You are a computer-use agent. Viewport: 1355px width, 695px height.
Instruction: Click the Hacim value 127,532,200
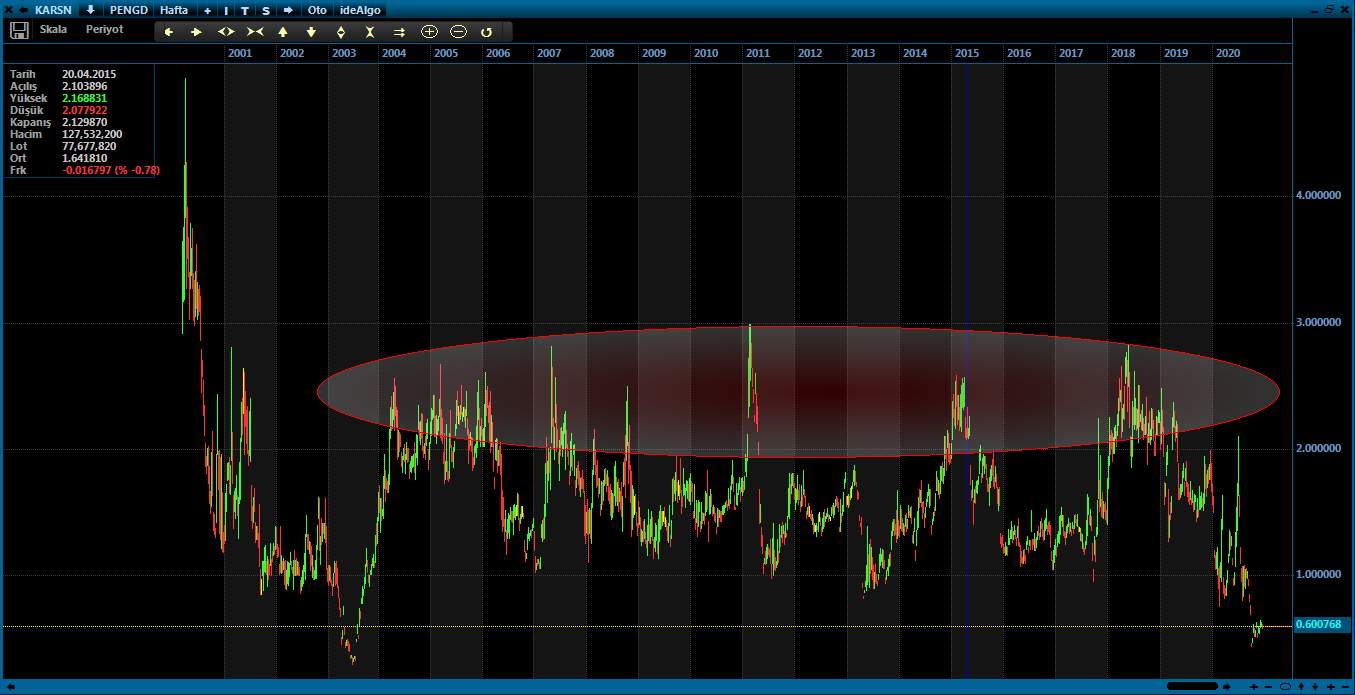pos(92,135)
